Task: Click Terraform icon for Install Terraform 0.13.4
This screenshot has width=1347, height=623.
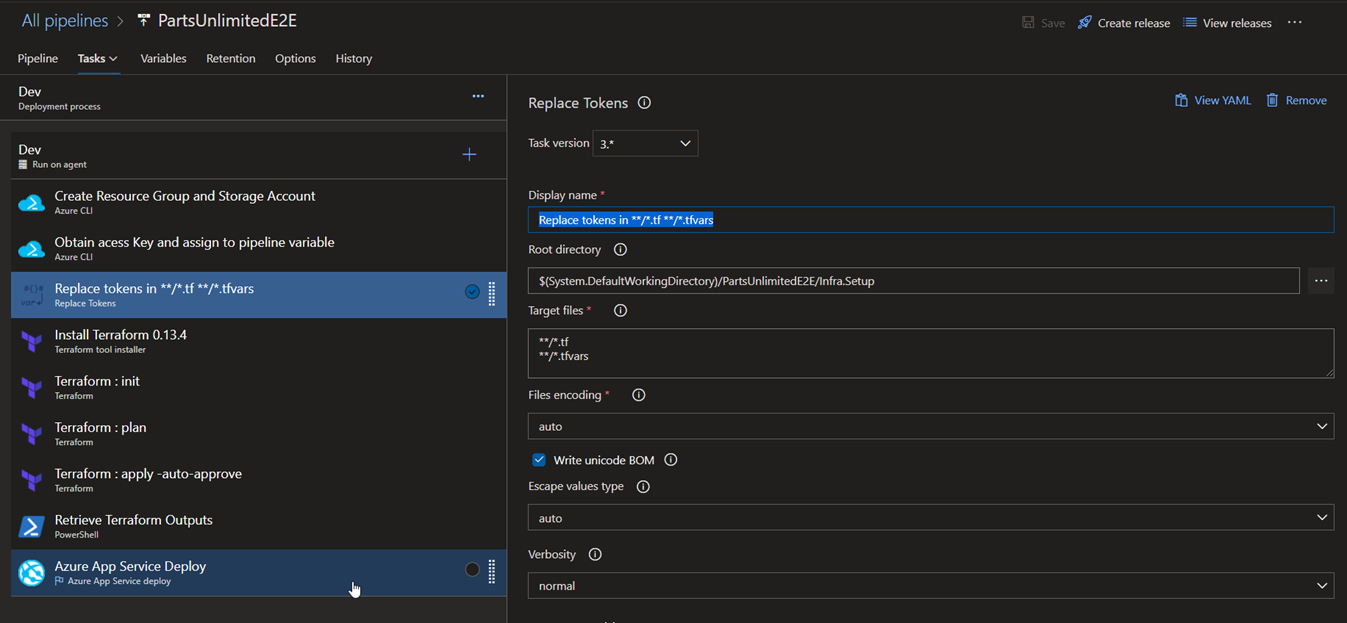Action: pyautogui.click(x=31, y=341)
